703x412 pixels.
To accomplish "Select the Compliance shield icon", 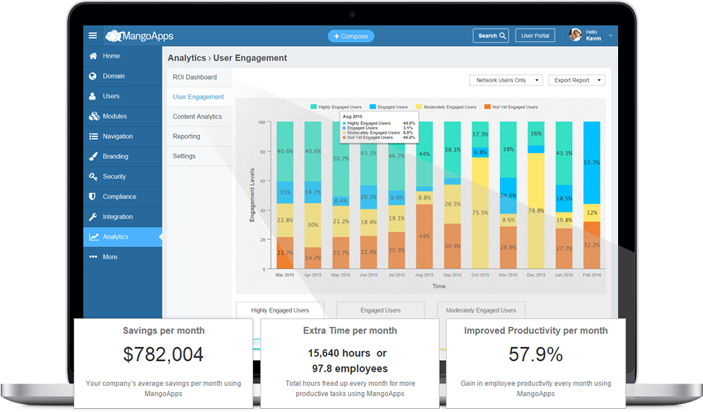I will [x=92, y=196].
